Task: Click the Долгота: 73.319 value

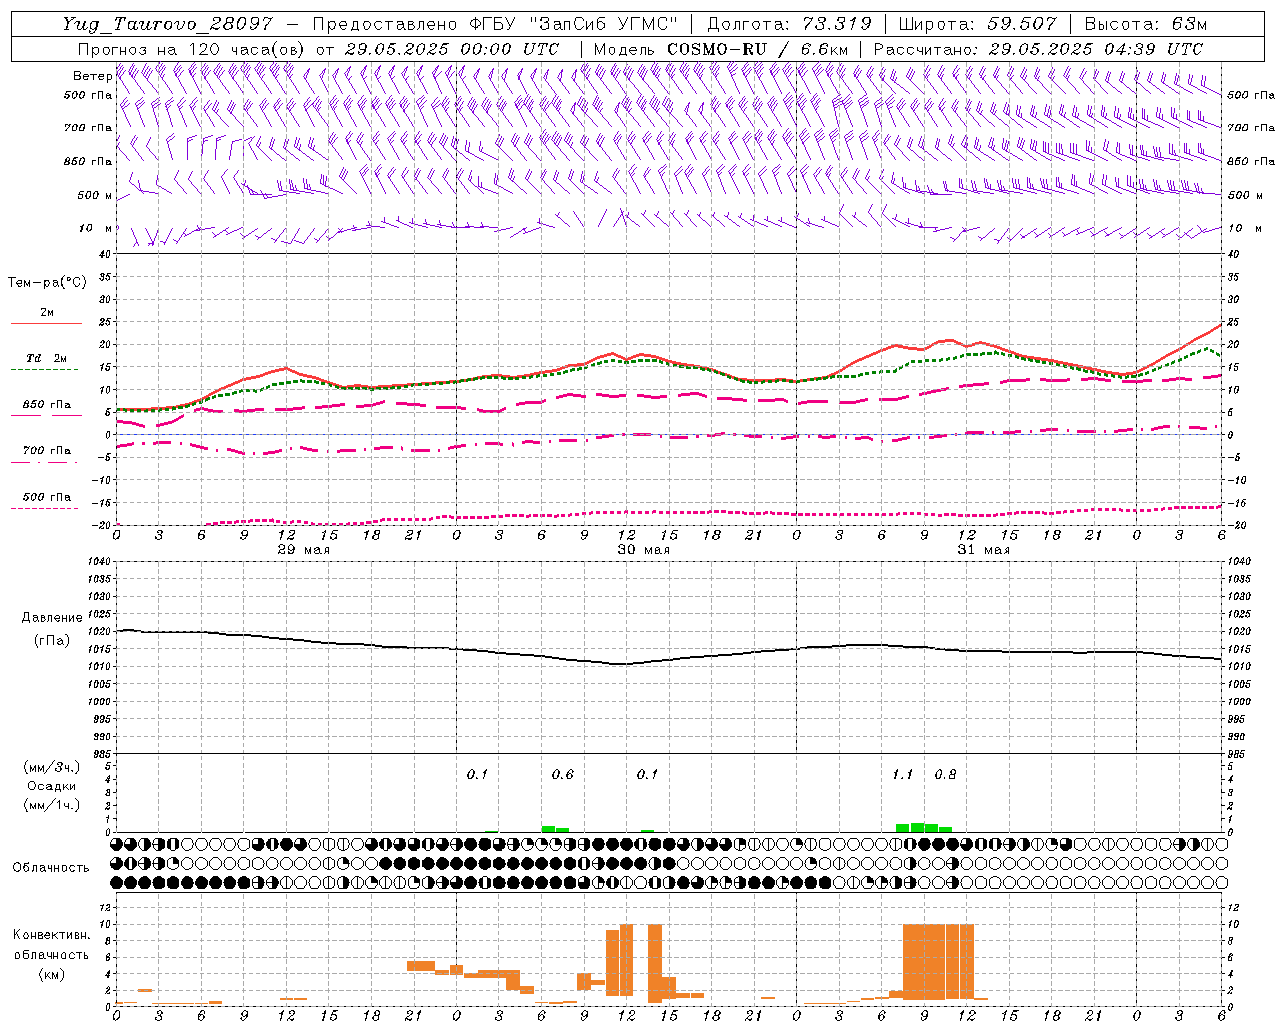Action: (x=789, y=24)
